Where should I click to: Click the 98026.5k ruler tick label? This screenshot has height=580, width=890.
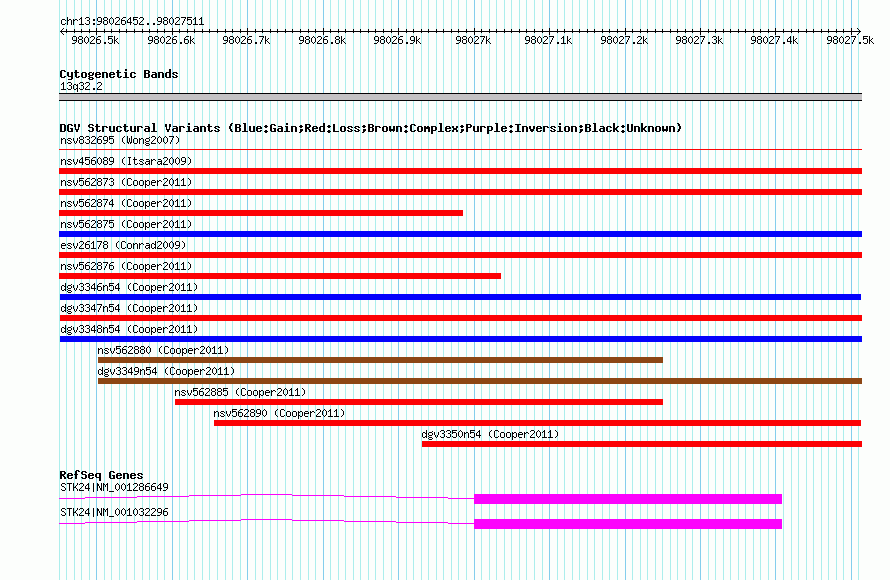(95, 40)
